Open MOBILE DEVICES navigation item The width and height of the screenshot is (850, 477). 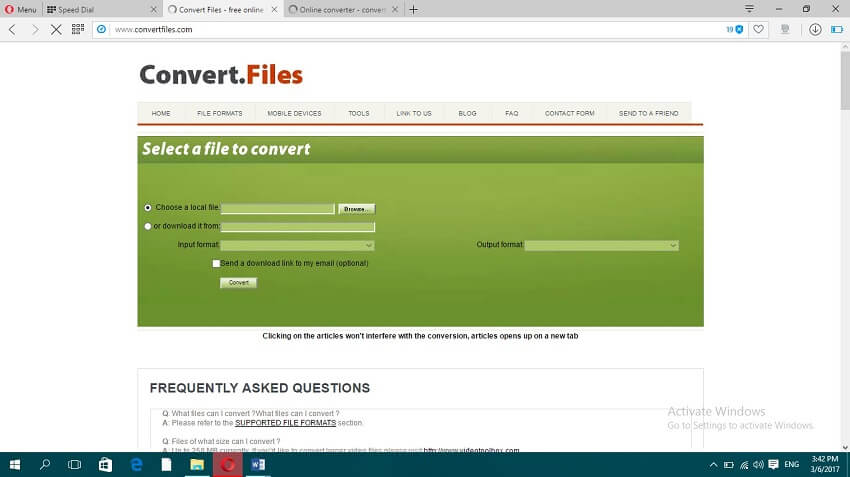294,113
